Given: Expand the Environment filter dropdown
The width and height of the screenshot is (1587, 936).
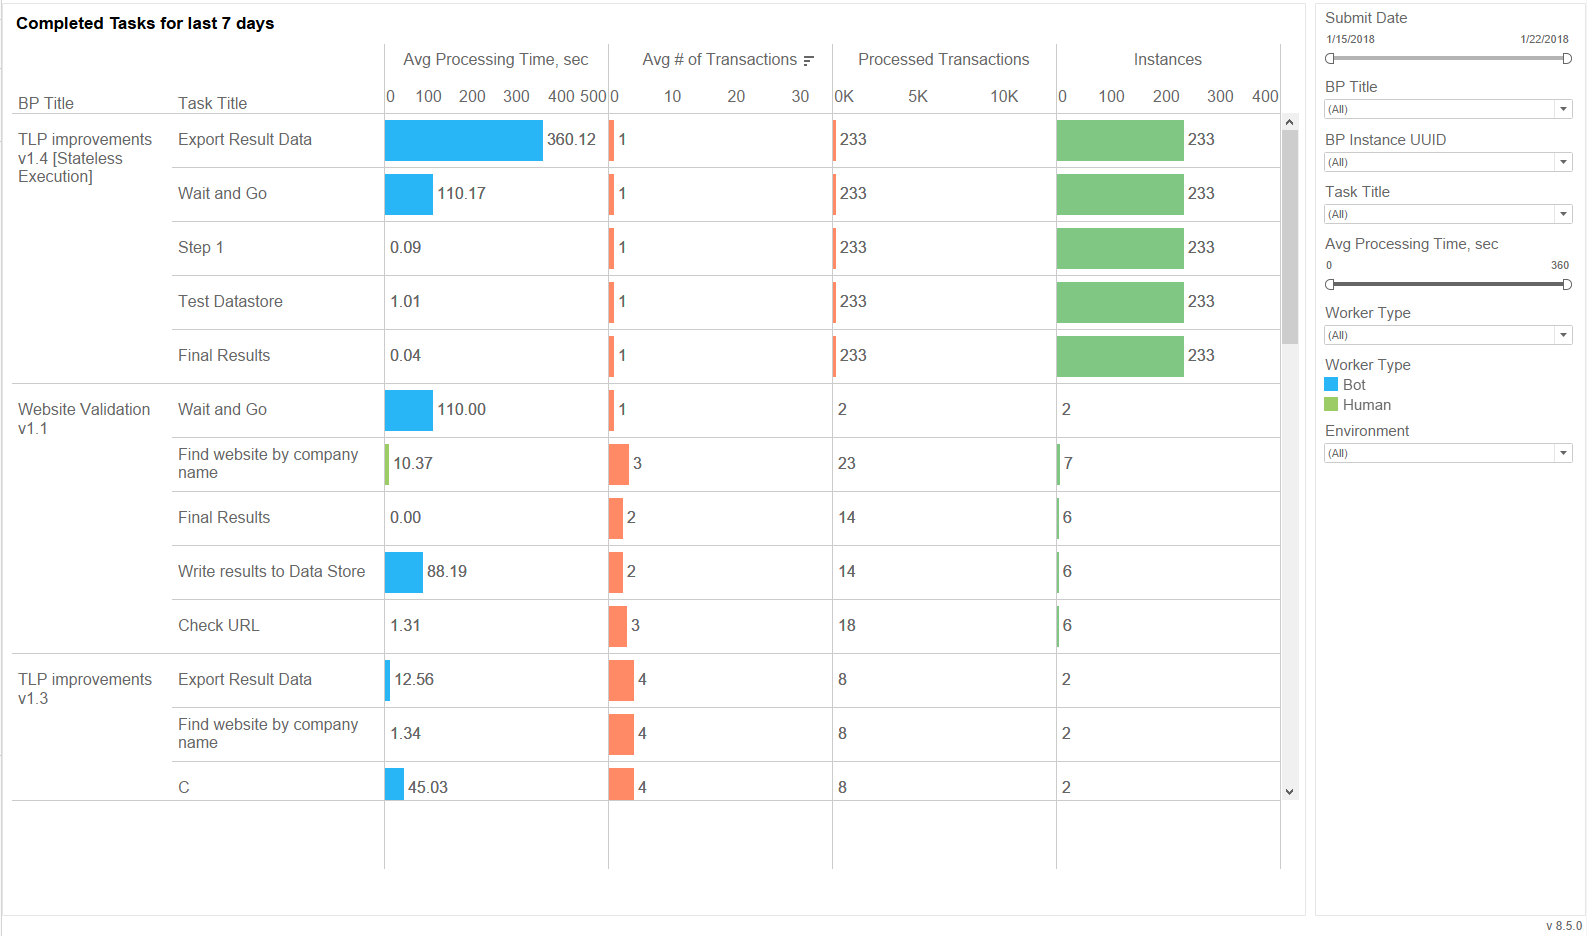Looking at the screenshot, I should [x=1448, y=453].
